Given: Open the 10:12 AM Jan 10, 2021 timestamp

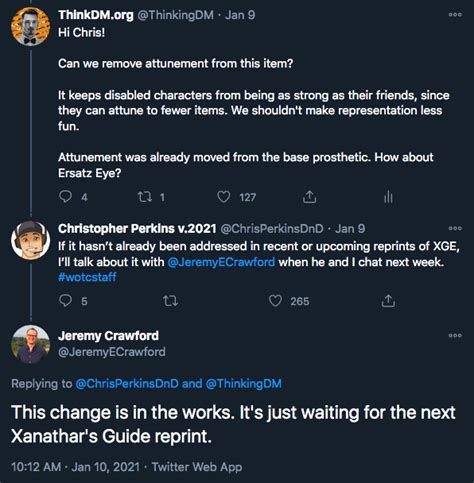Looking at the screenshot, I should [x=75, y=467].
